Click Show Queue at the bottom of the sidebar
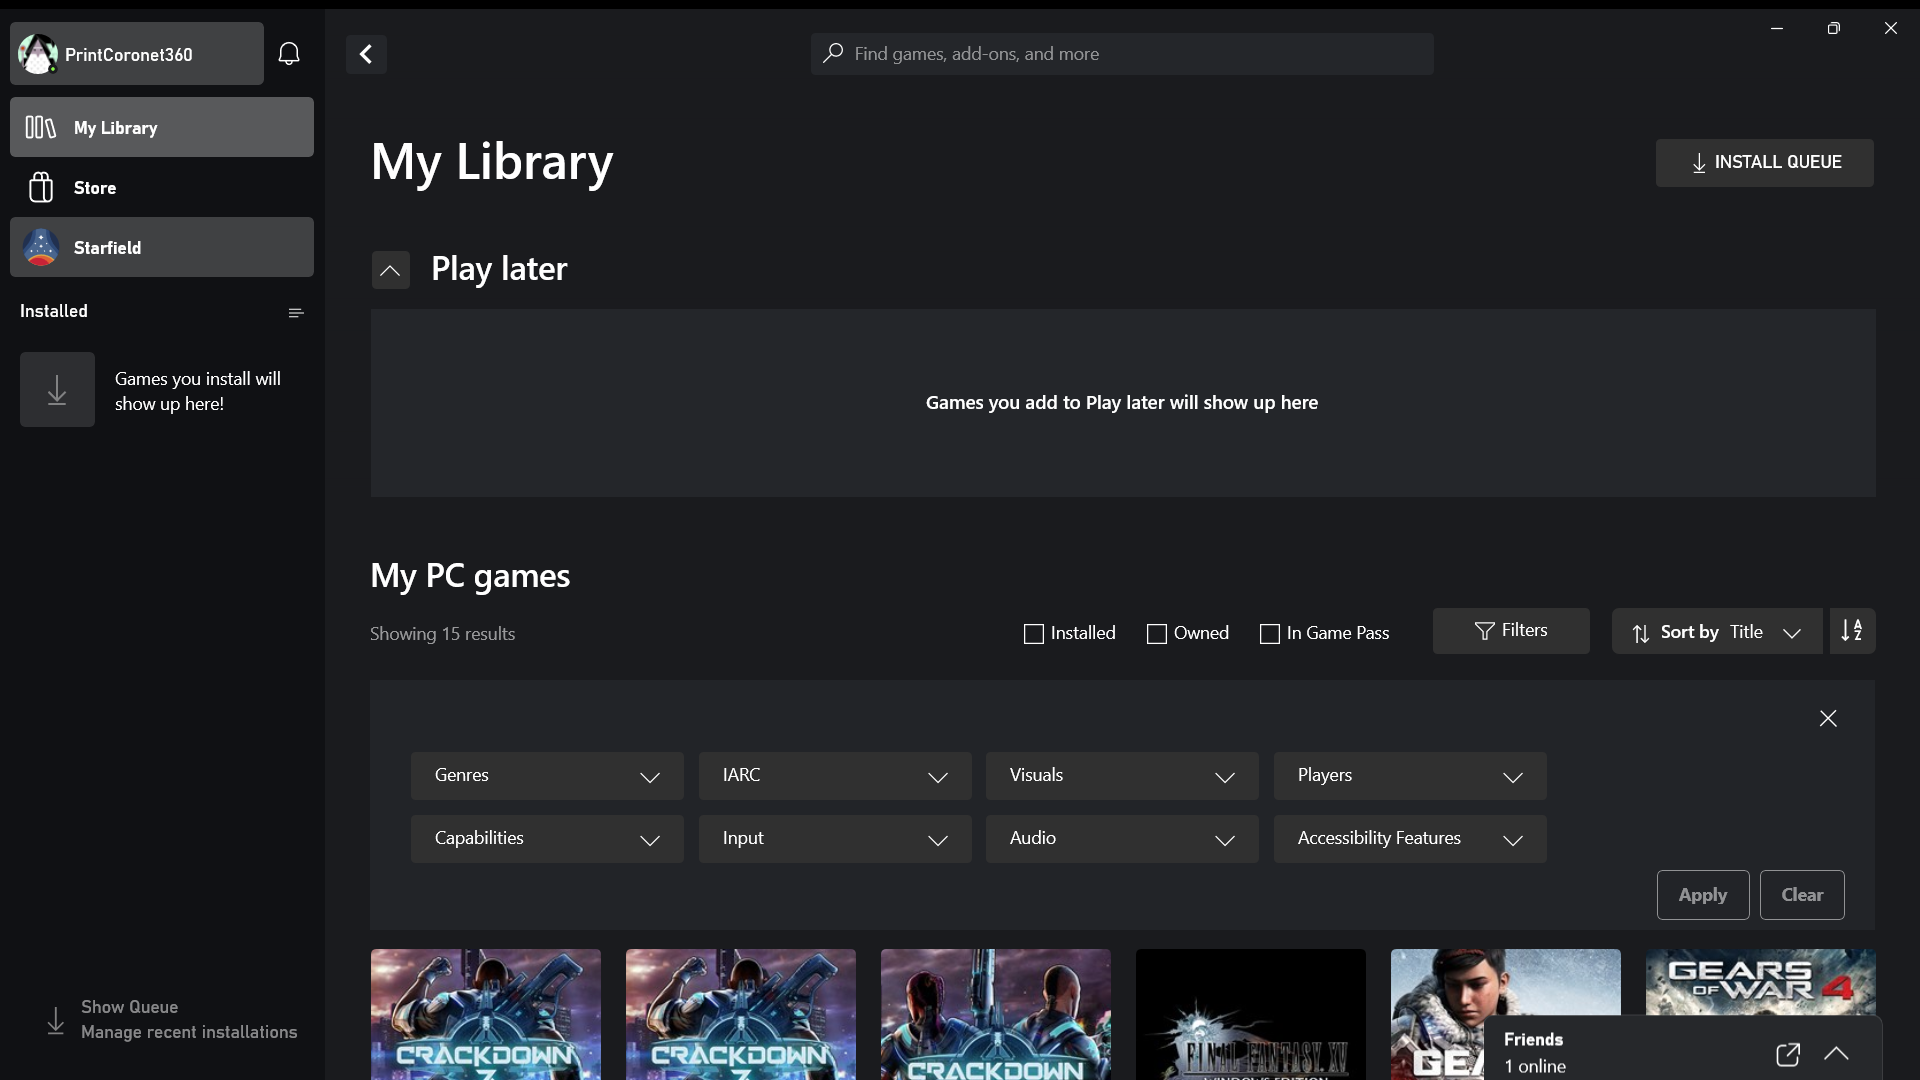The width and height of the screenshot is (1920, 1080). (129, 1007)
